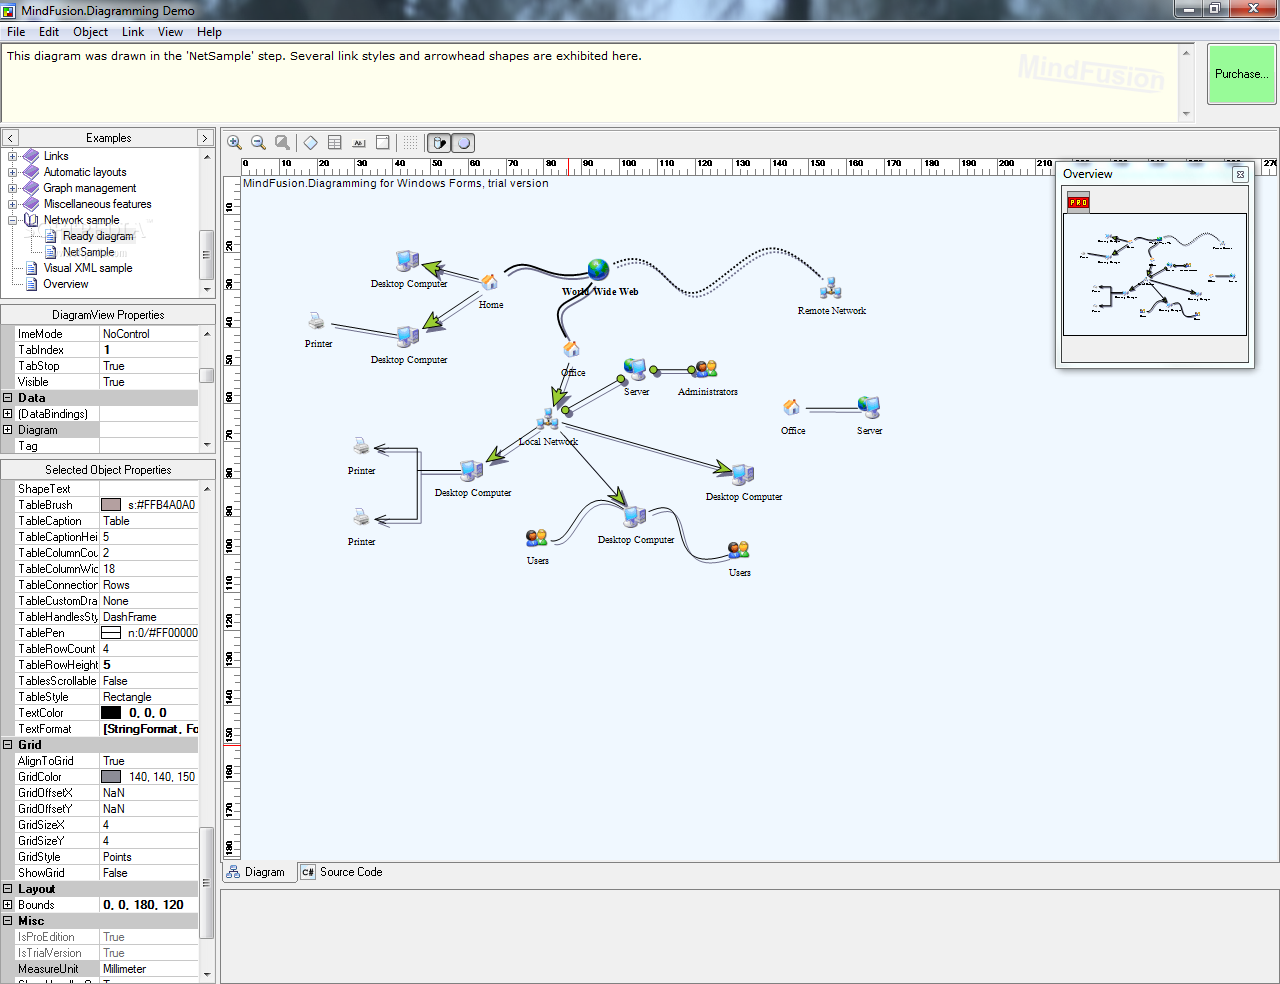Go to previous example with left arrow

point(10,138)
